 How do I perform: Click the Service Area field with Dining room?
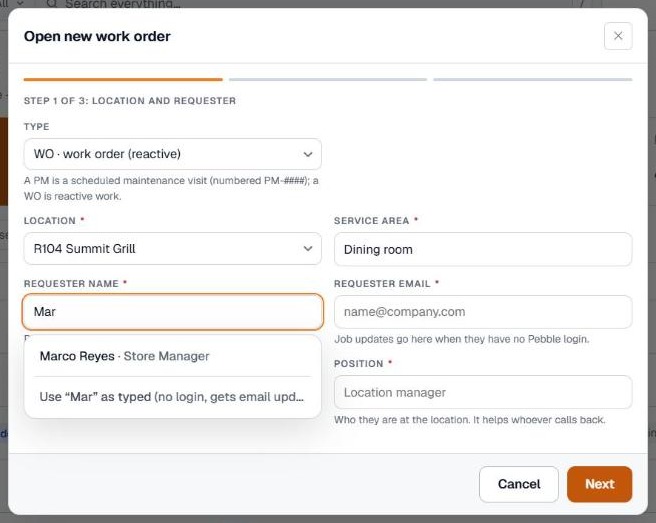click(x=483, y=249)
